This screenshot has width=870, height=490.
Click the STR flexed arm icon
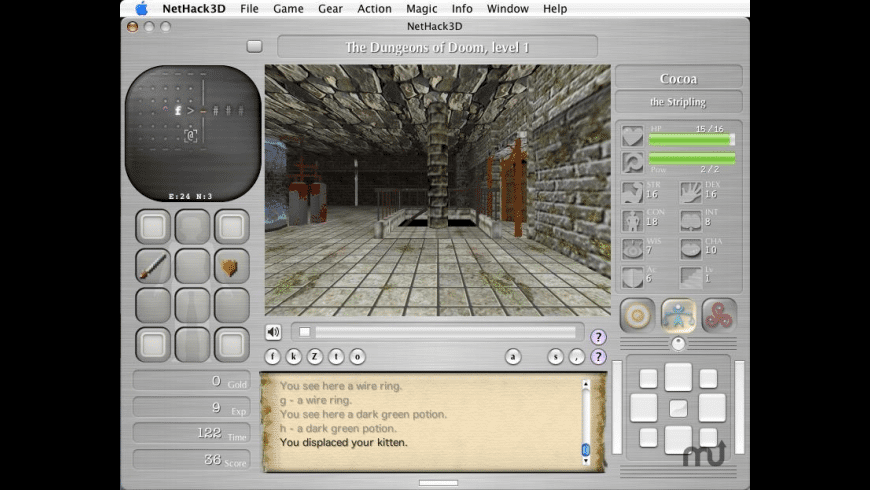tap(632, 192)
